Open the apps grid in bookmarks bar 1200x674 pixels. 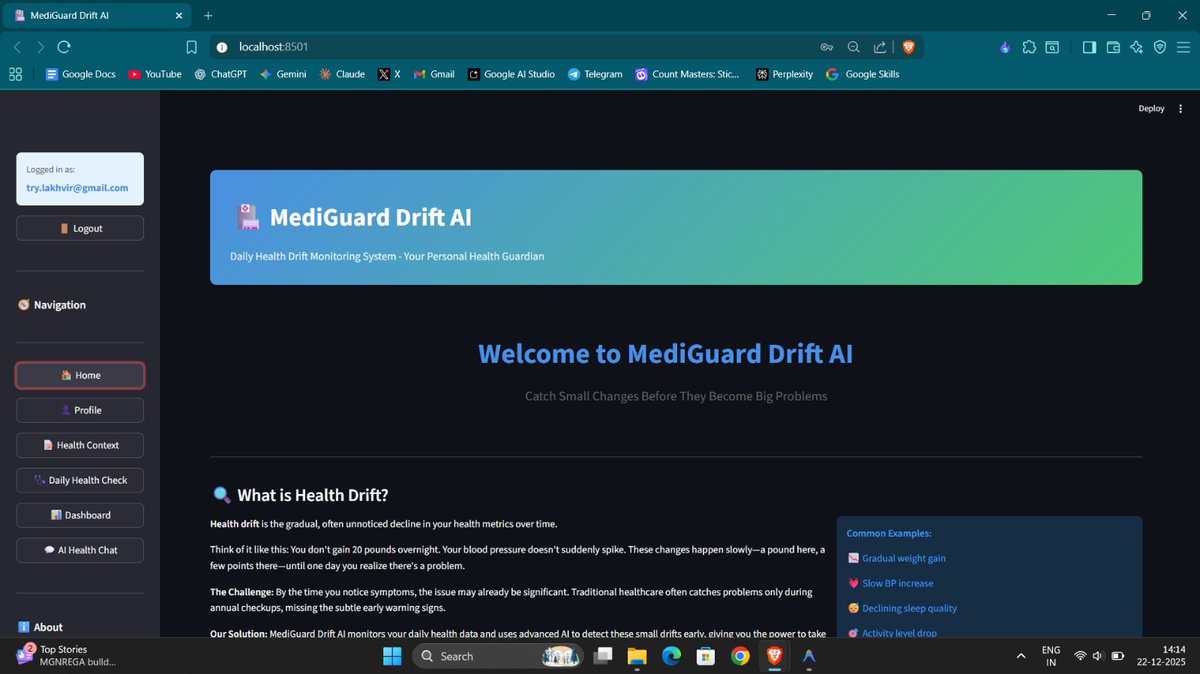(x=15, y=74)
